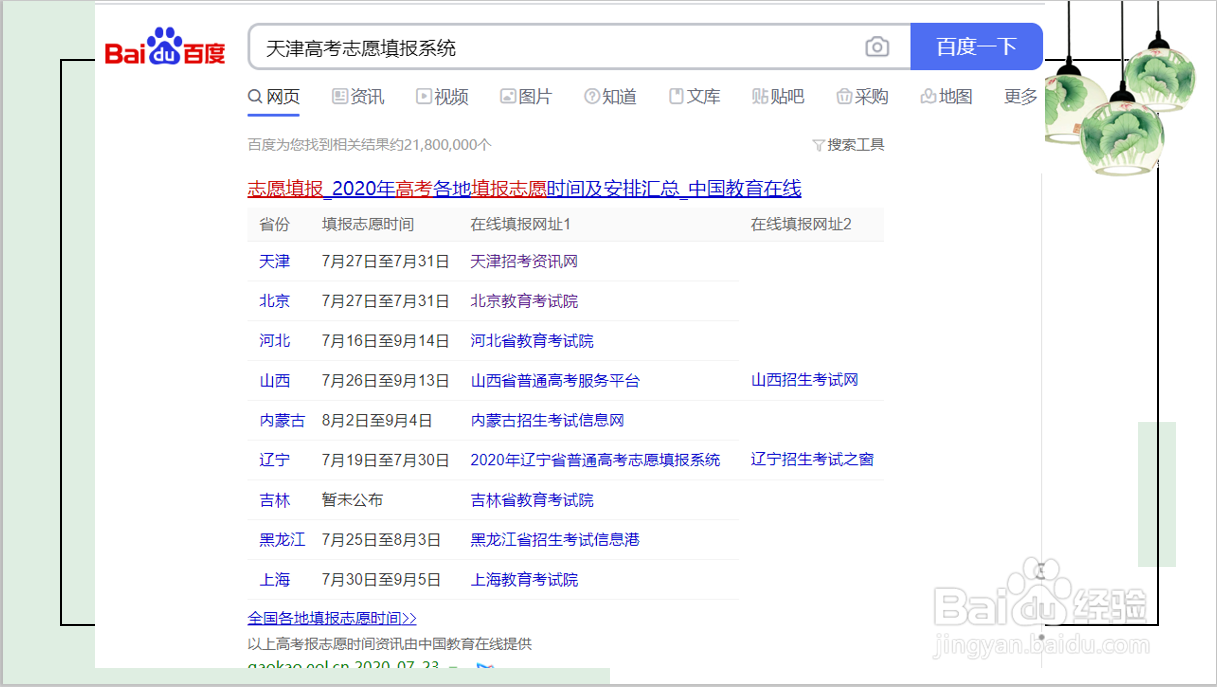This screenshot has width=1217, height=687.
Task: Open 山西省普通高考服务平台 link
Action: (x=555, y=380)
